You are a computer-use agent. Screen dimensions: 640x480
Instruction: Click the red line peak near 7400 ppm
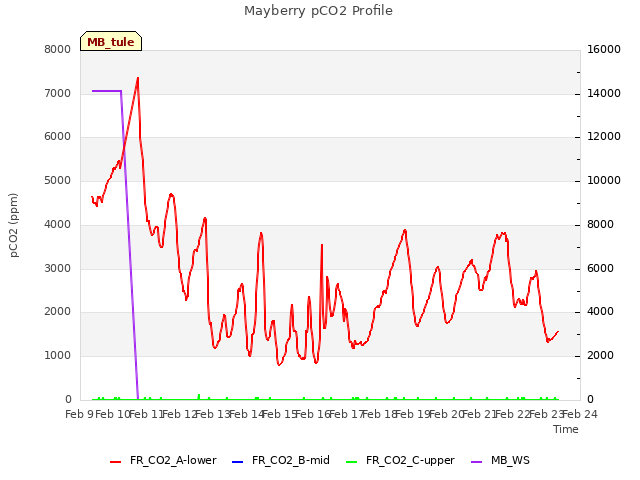(138, 78)
